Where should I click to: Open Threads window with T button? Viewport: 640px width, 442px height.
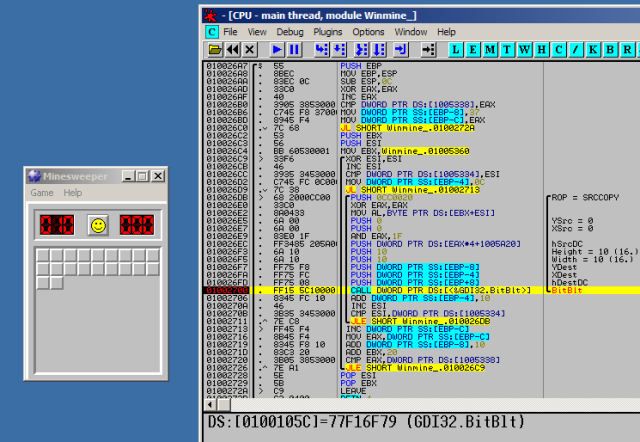coord(507,50)
